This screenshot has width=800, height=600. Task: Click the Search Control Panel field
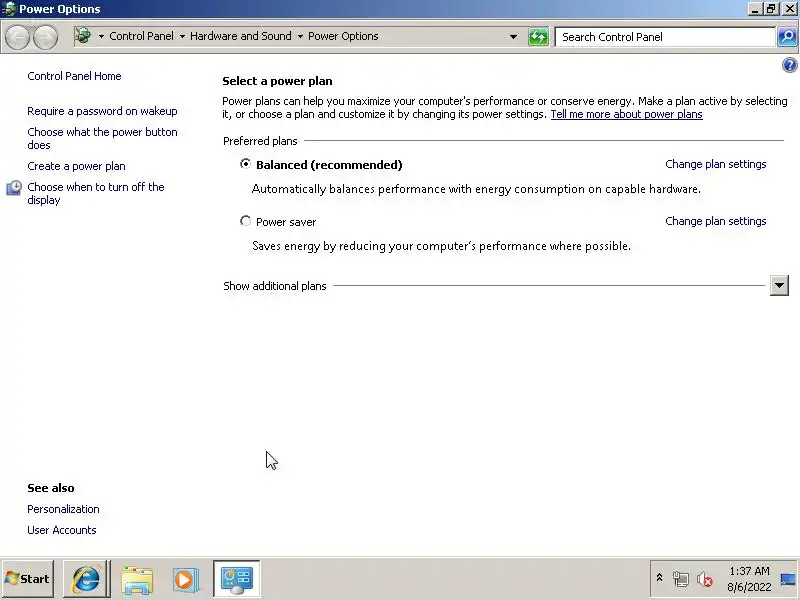click(665, 37)
